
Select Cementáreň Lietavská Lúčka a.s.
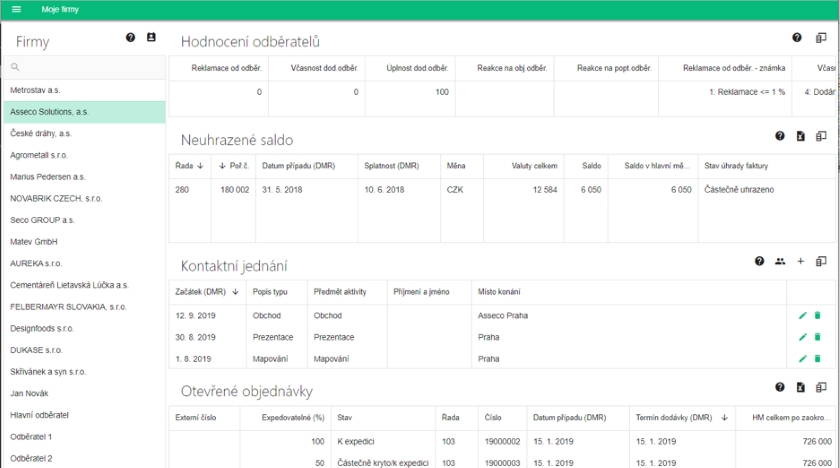tap(85, 285)
